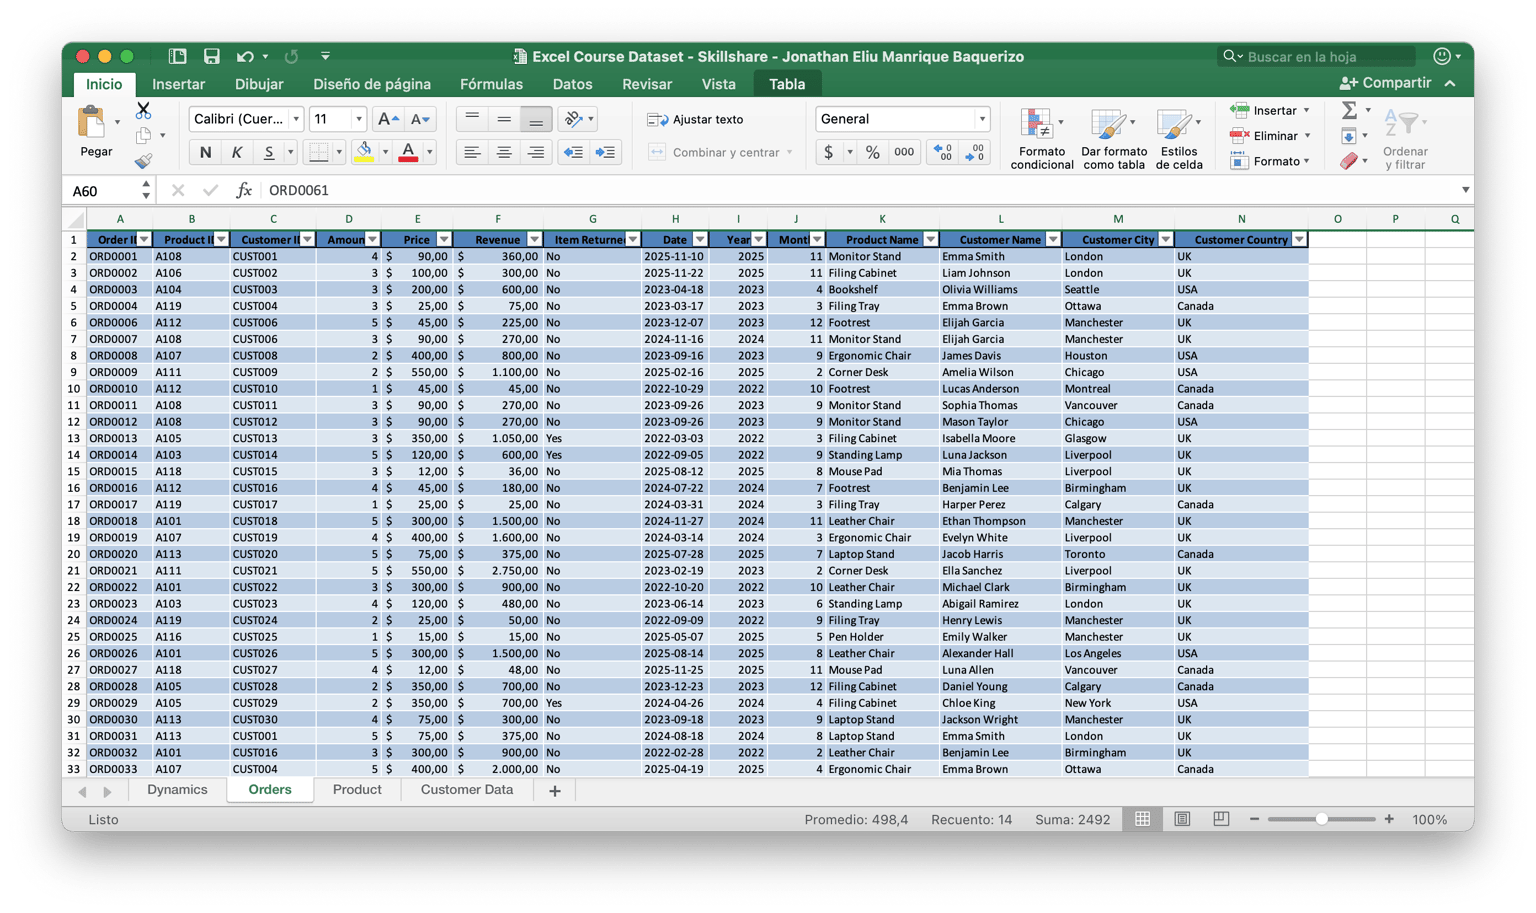This screenshot has height=913, width=1536.
Task: Open the Product Name filter dropdown
Action: 931,240
